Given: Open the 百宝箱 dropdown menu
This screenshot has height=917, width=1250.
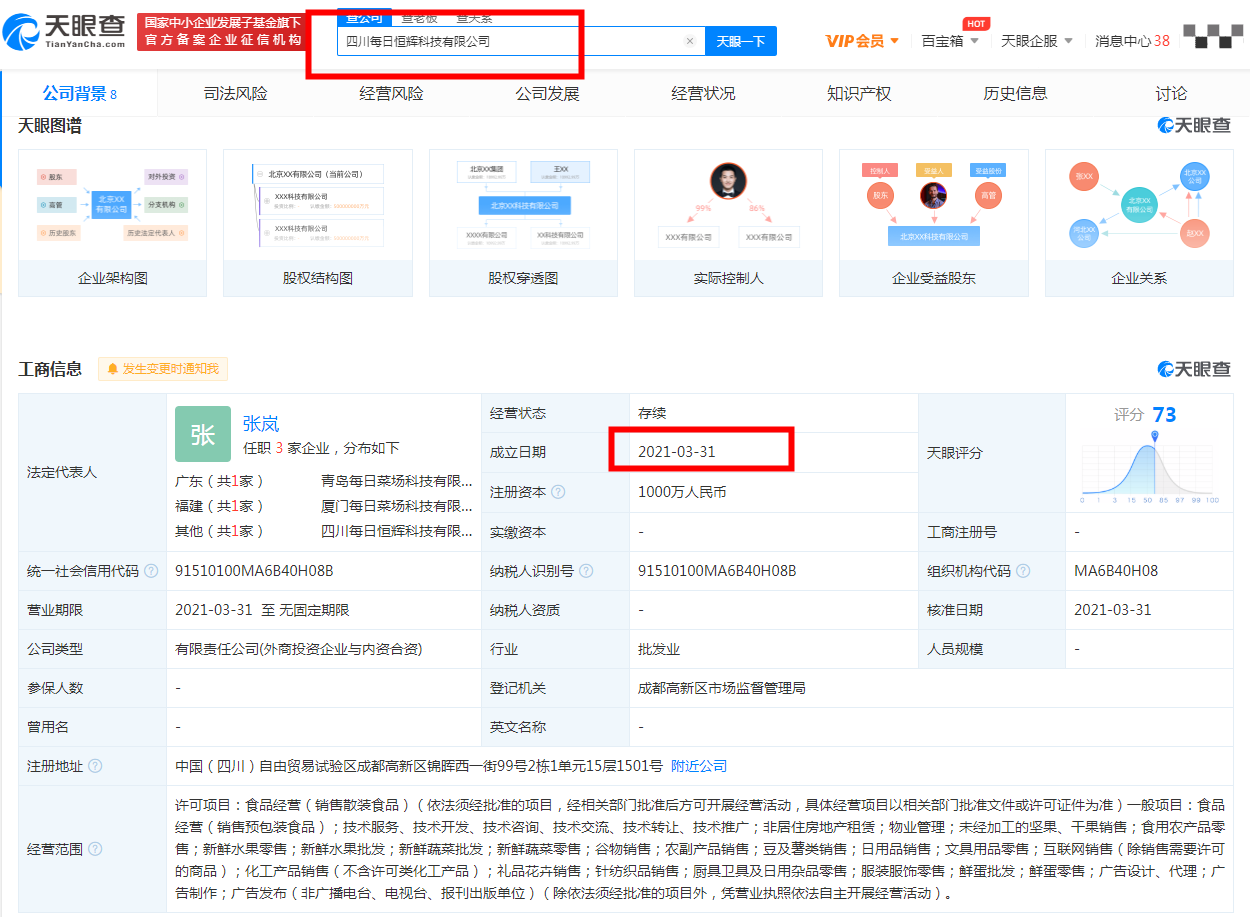Looking at the screenshot, I should click(949, 41).
